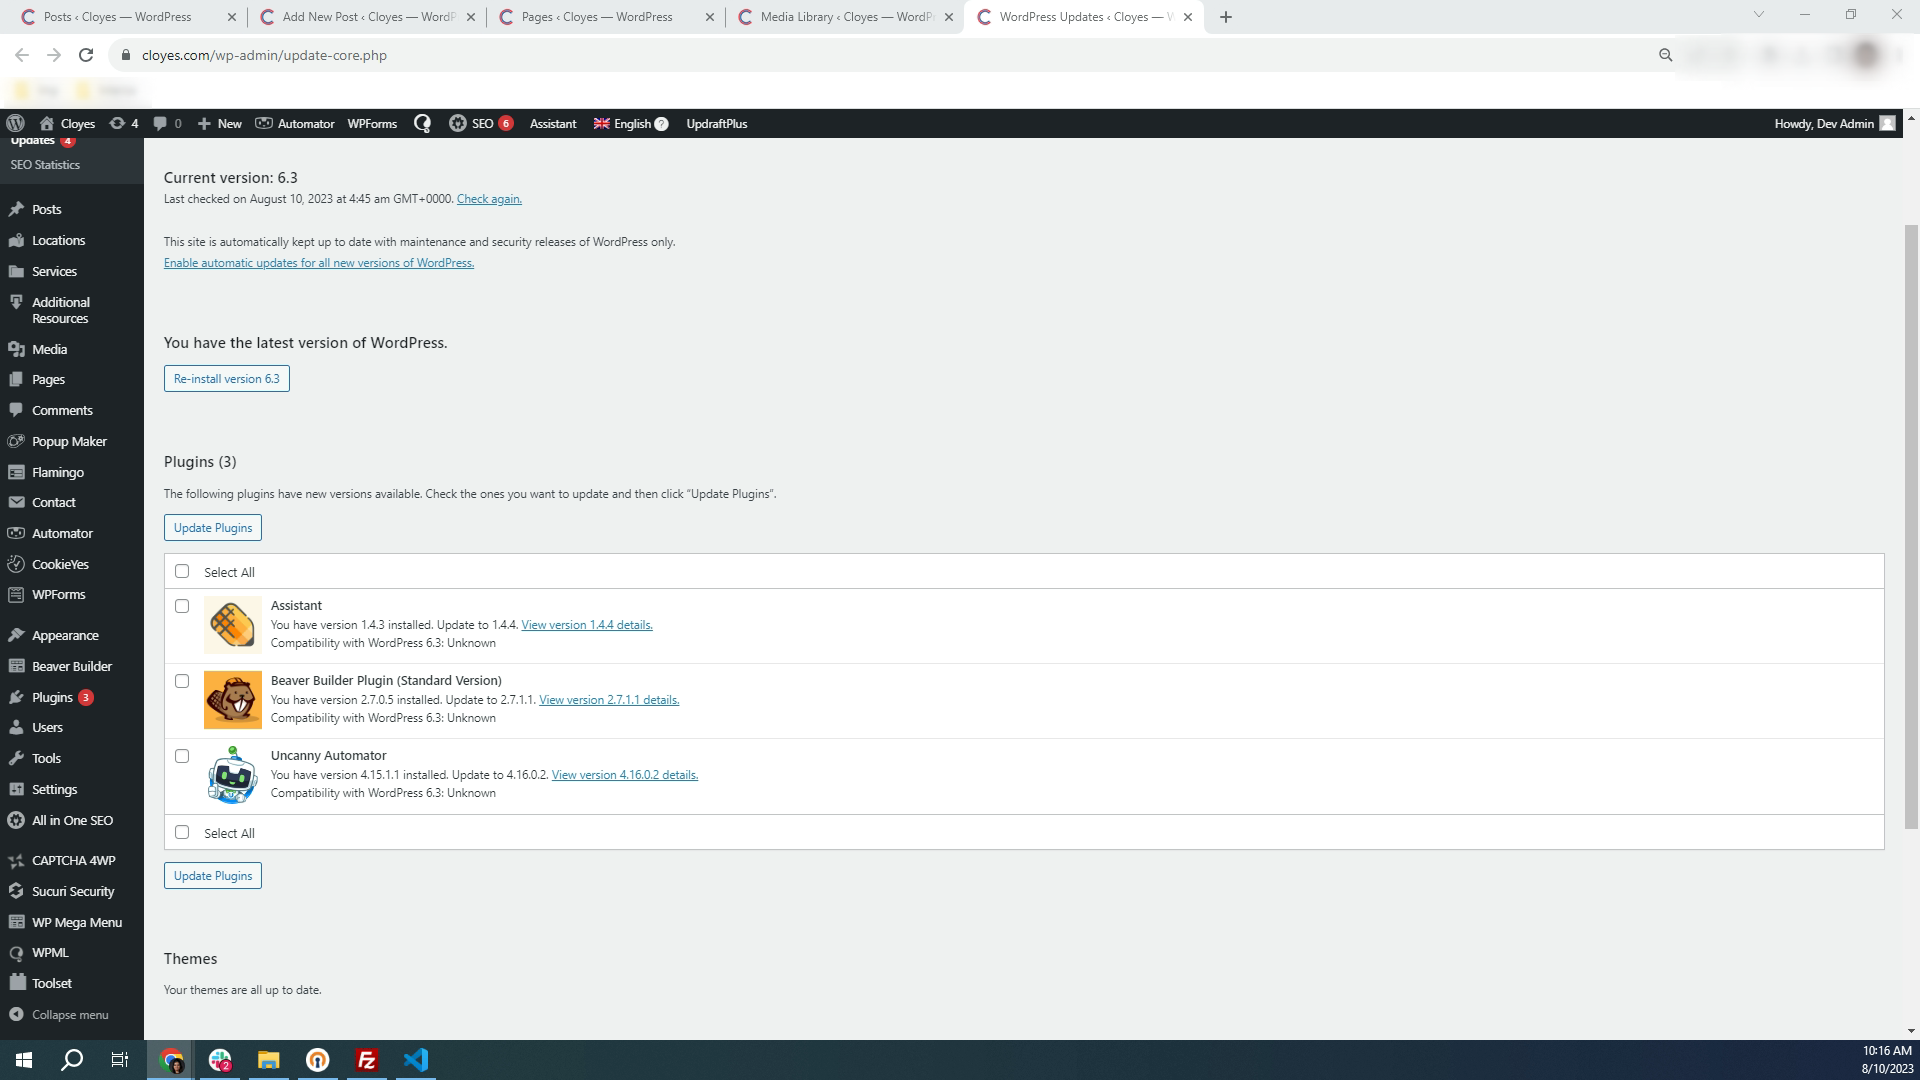Switch to the Add New Post browser tab
This screenshot has height=1080, width=1920.
tap(367, 17)
